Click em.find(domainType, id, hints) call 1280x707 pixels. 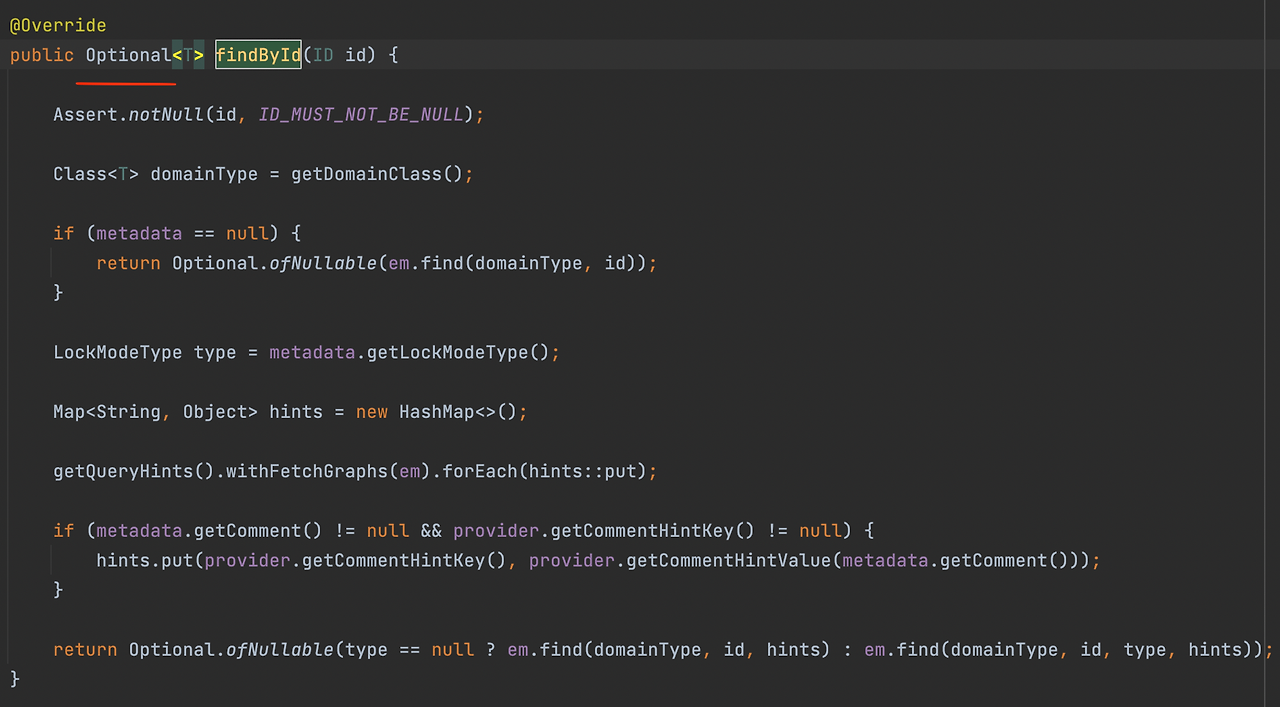668,650
